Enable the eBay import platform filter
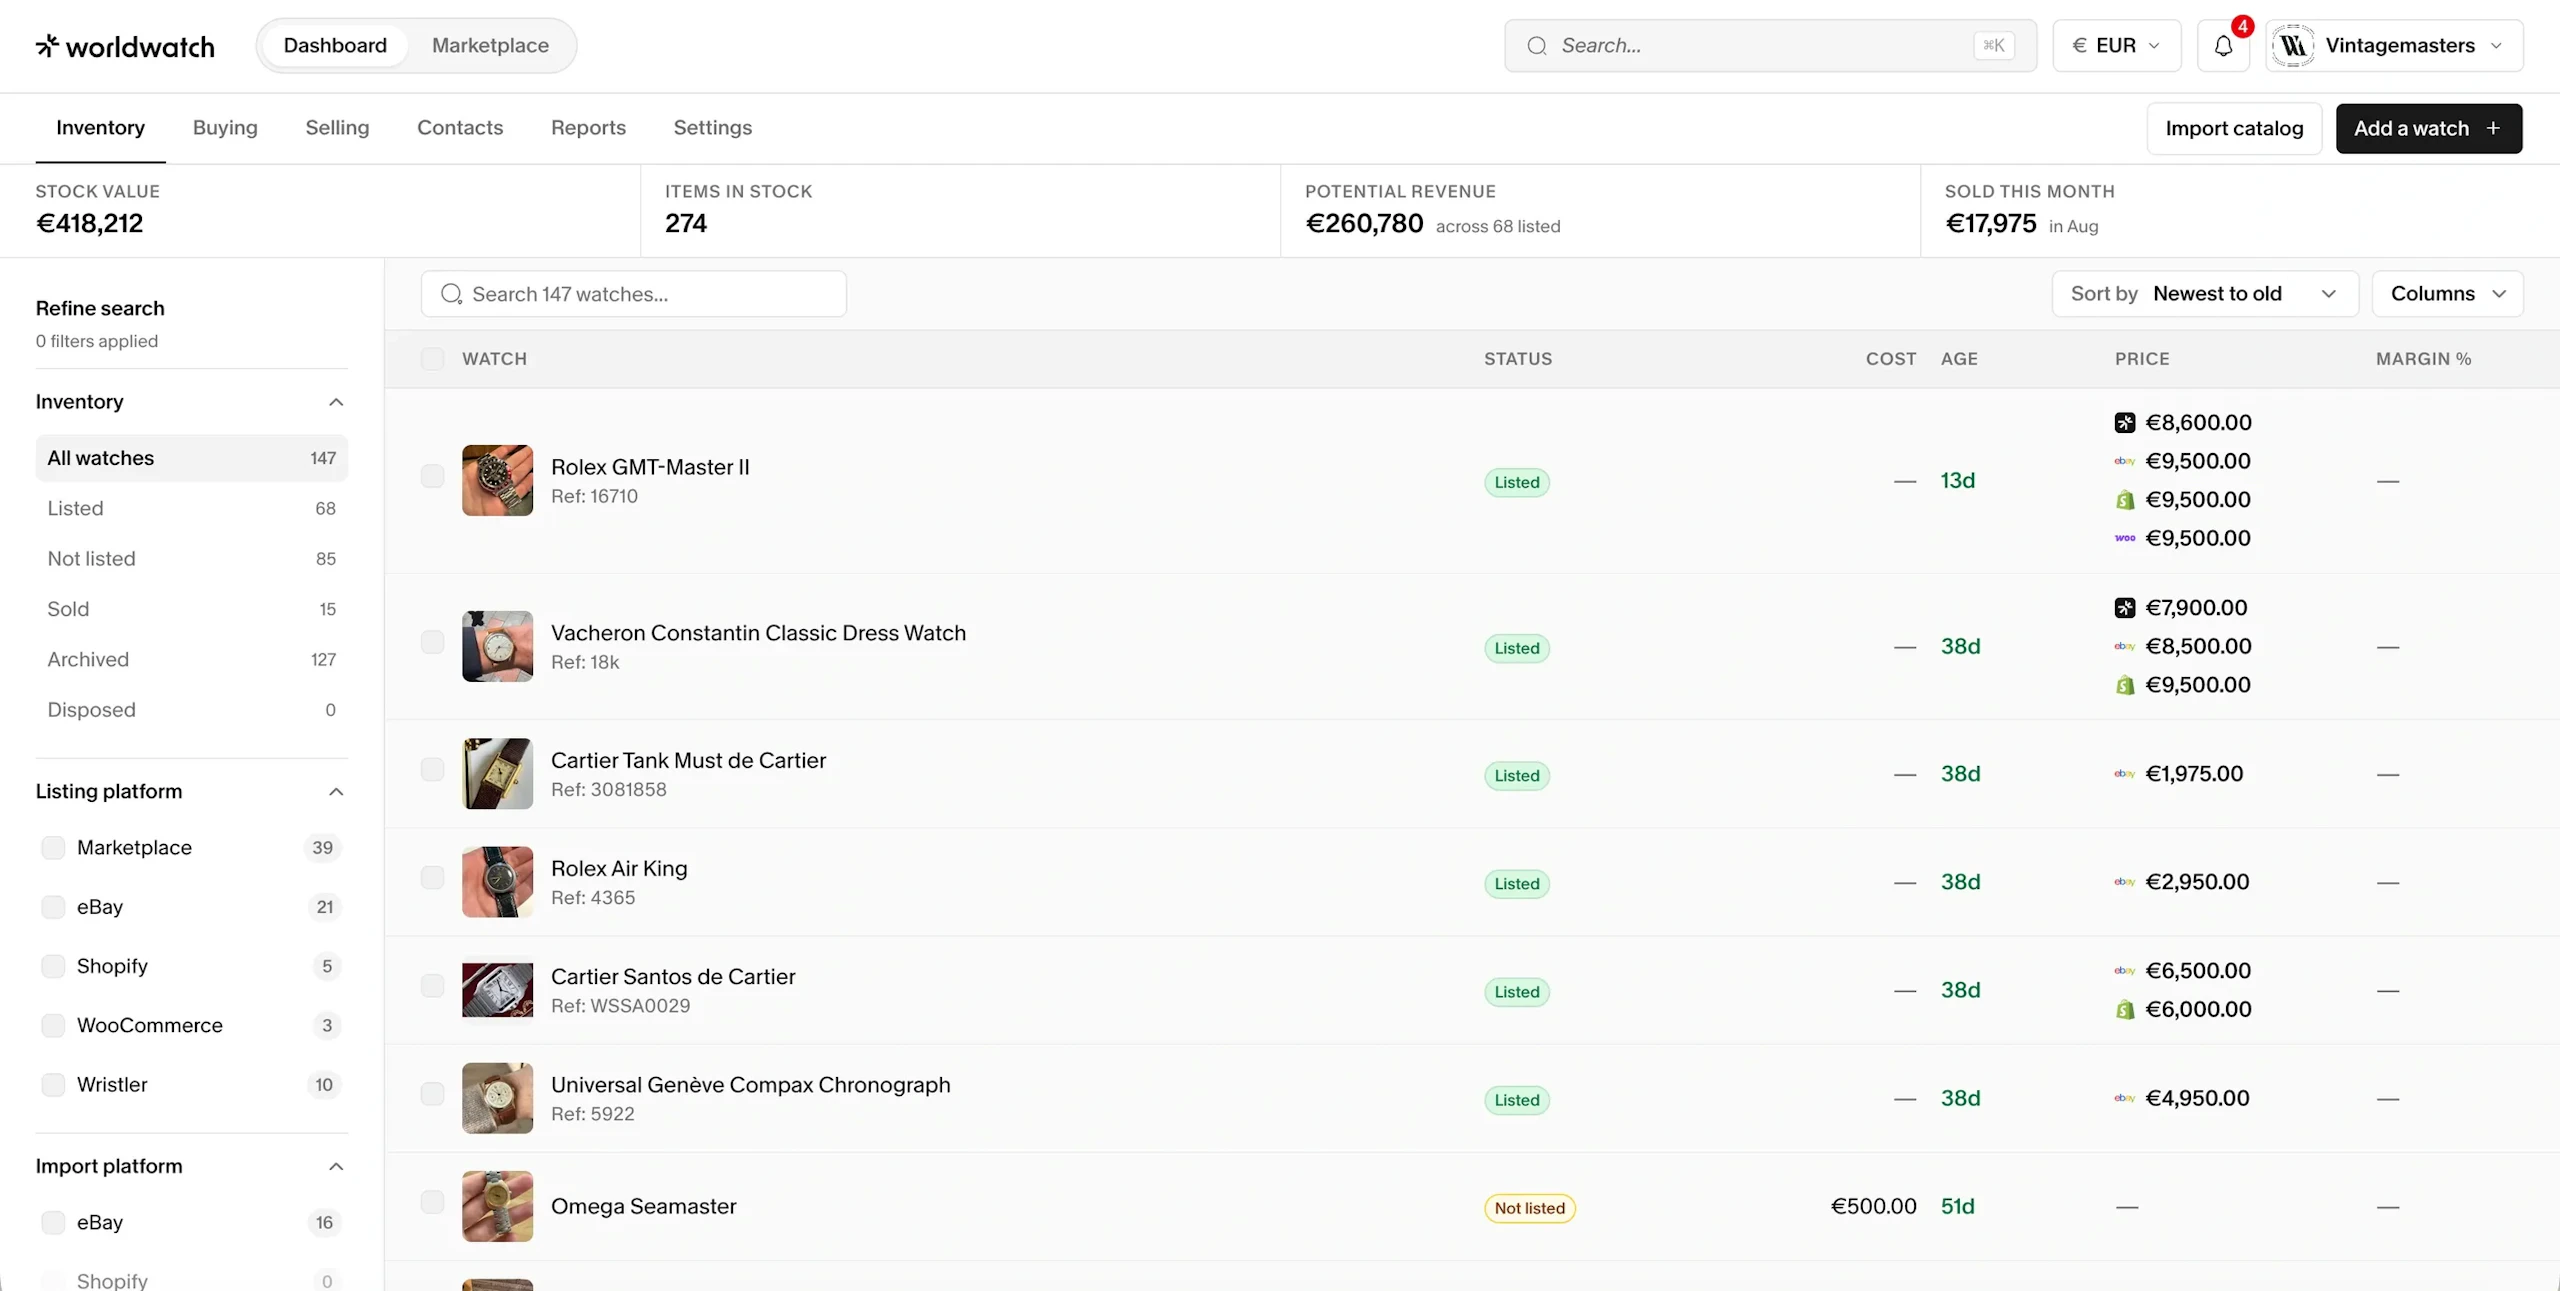The height and width of the screenshot is (1291, 2560). (53, 1222)
